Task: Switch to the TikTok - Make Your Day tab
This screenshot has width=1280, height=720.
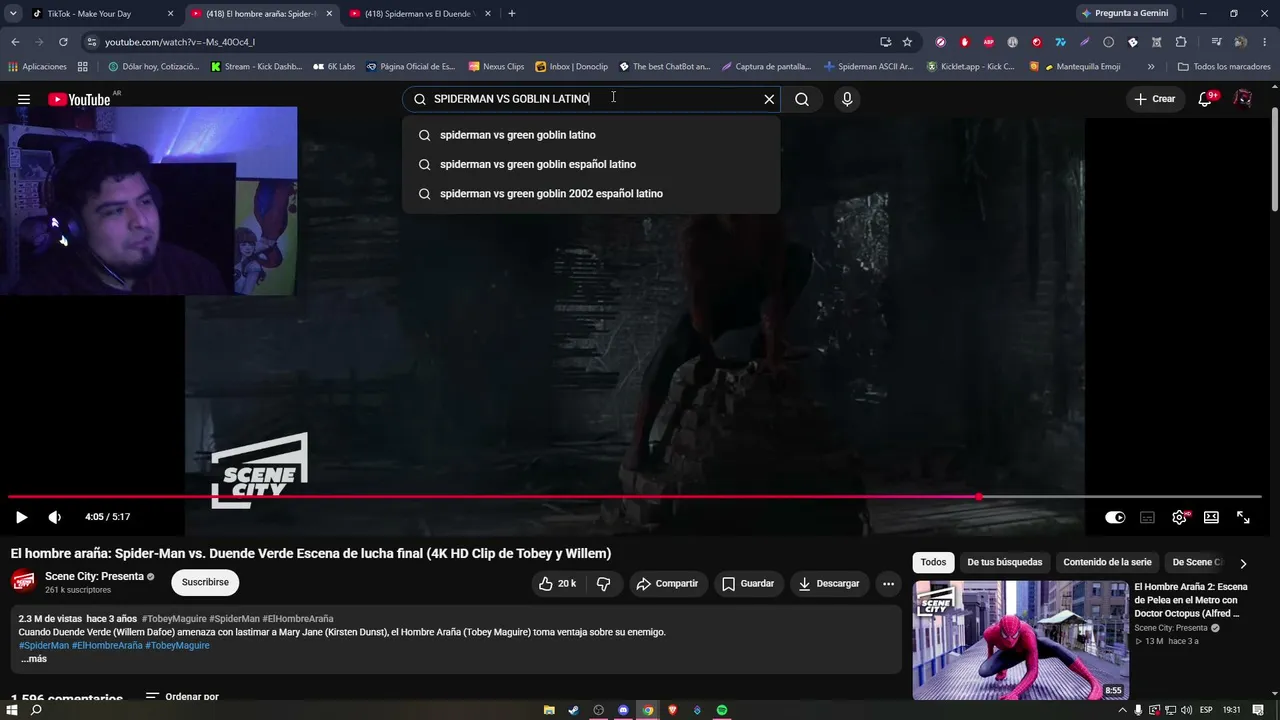Action: point(100,14)
